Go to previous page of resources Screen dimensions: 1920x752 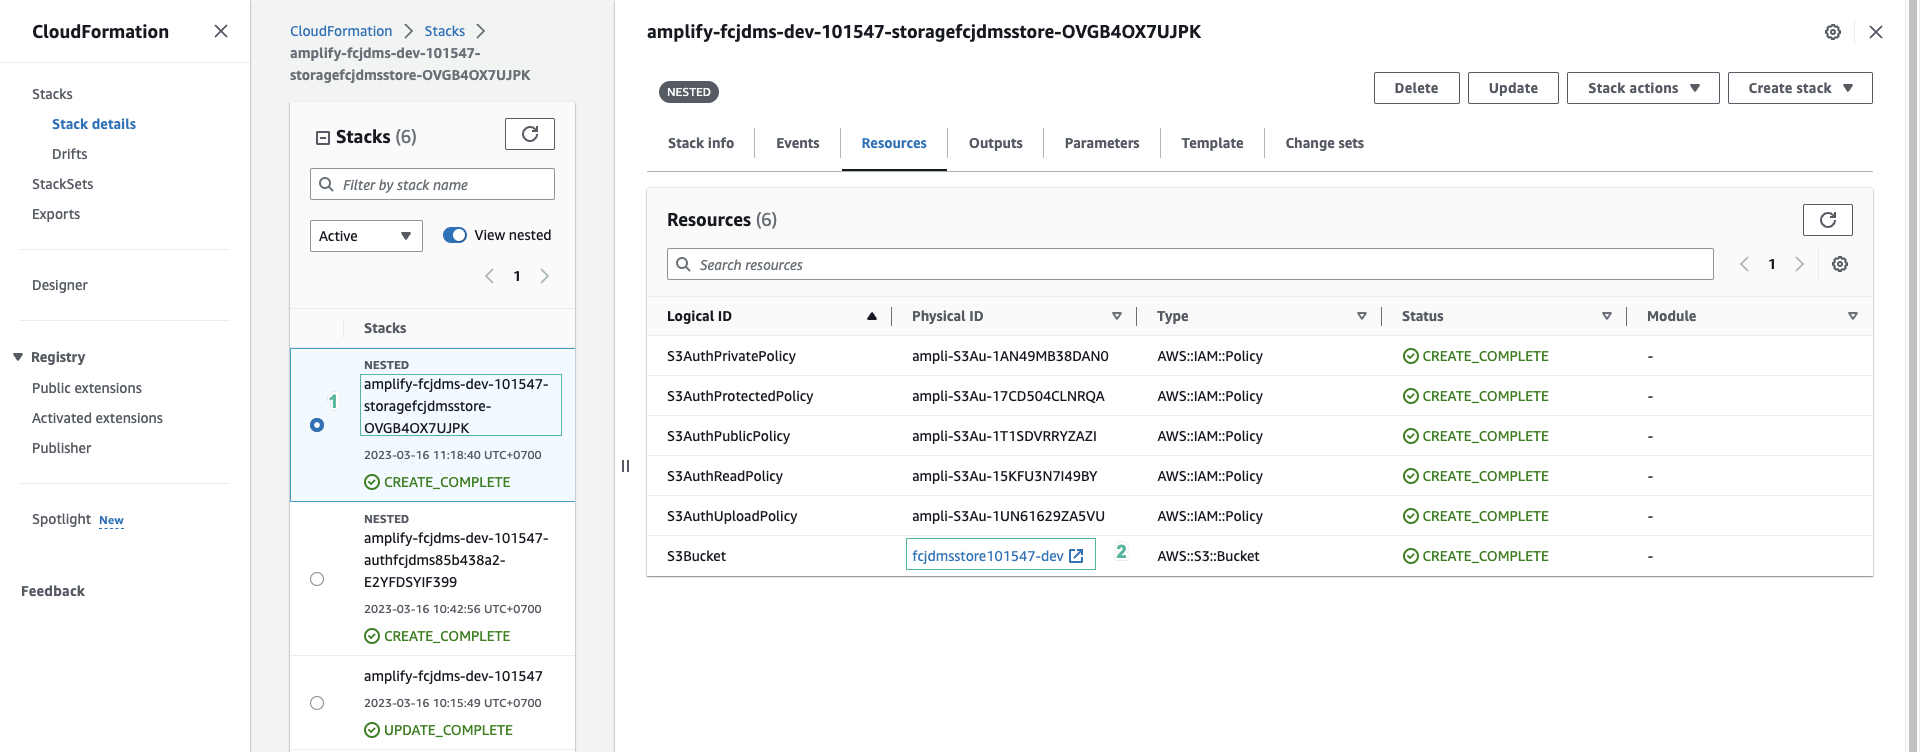coord(1744,264)
